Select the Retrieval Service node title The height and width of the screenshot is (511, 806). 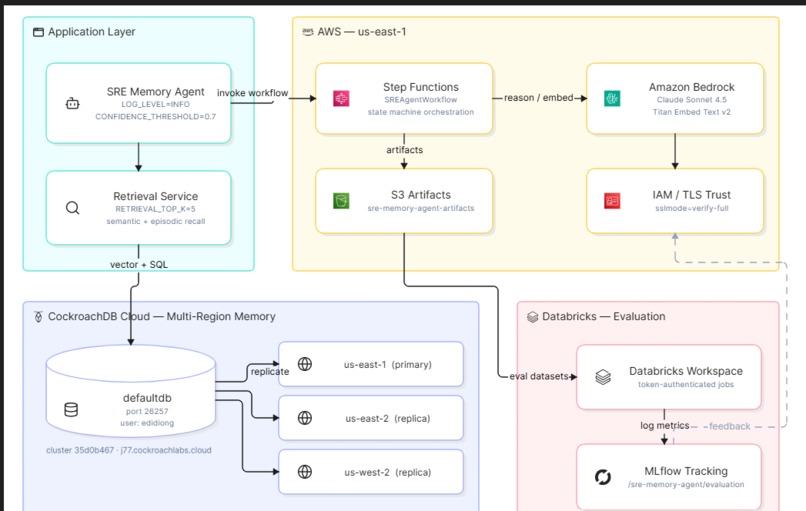(155, 196)
